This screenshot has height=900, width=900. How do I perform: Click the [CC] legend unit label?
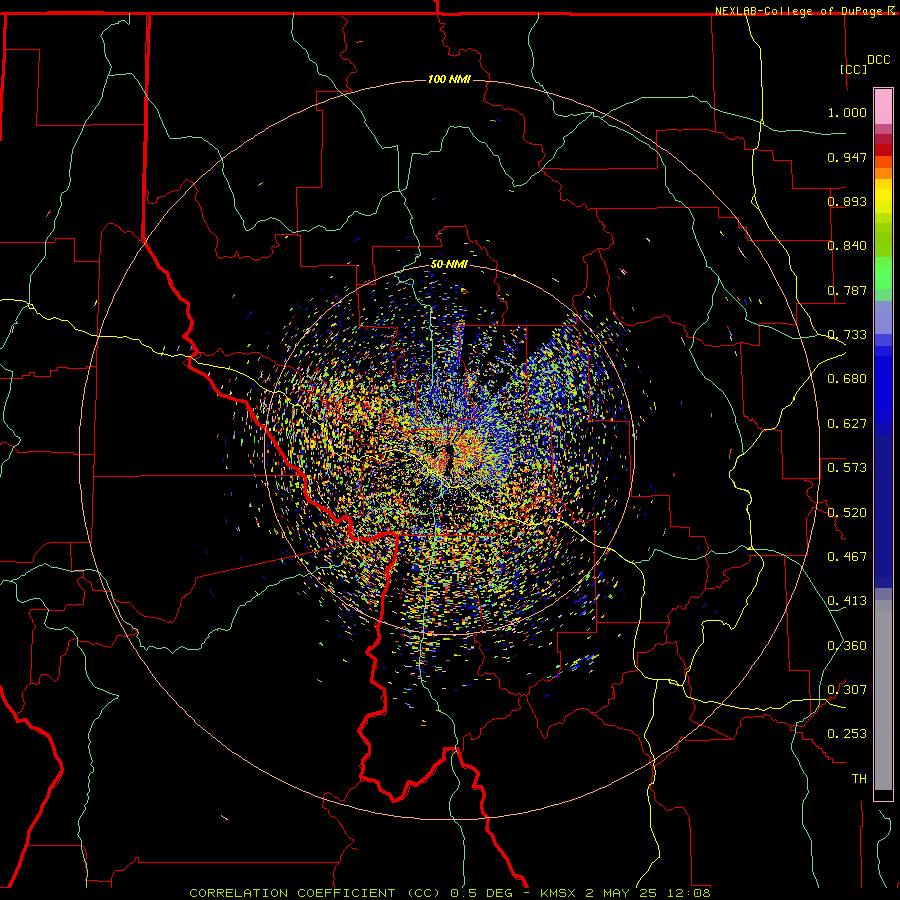(854, 69)
